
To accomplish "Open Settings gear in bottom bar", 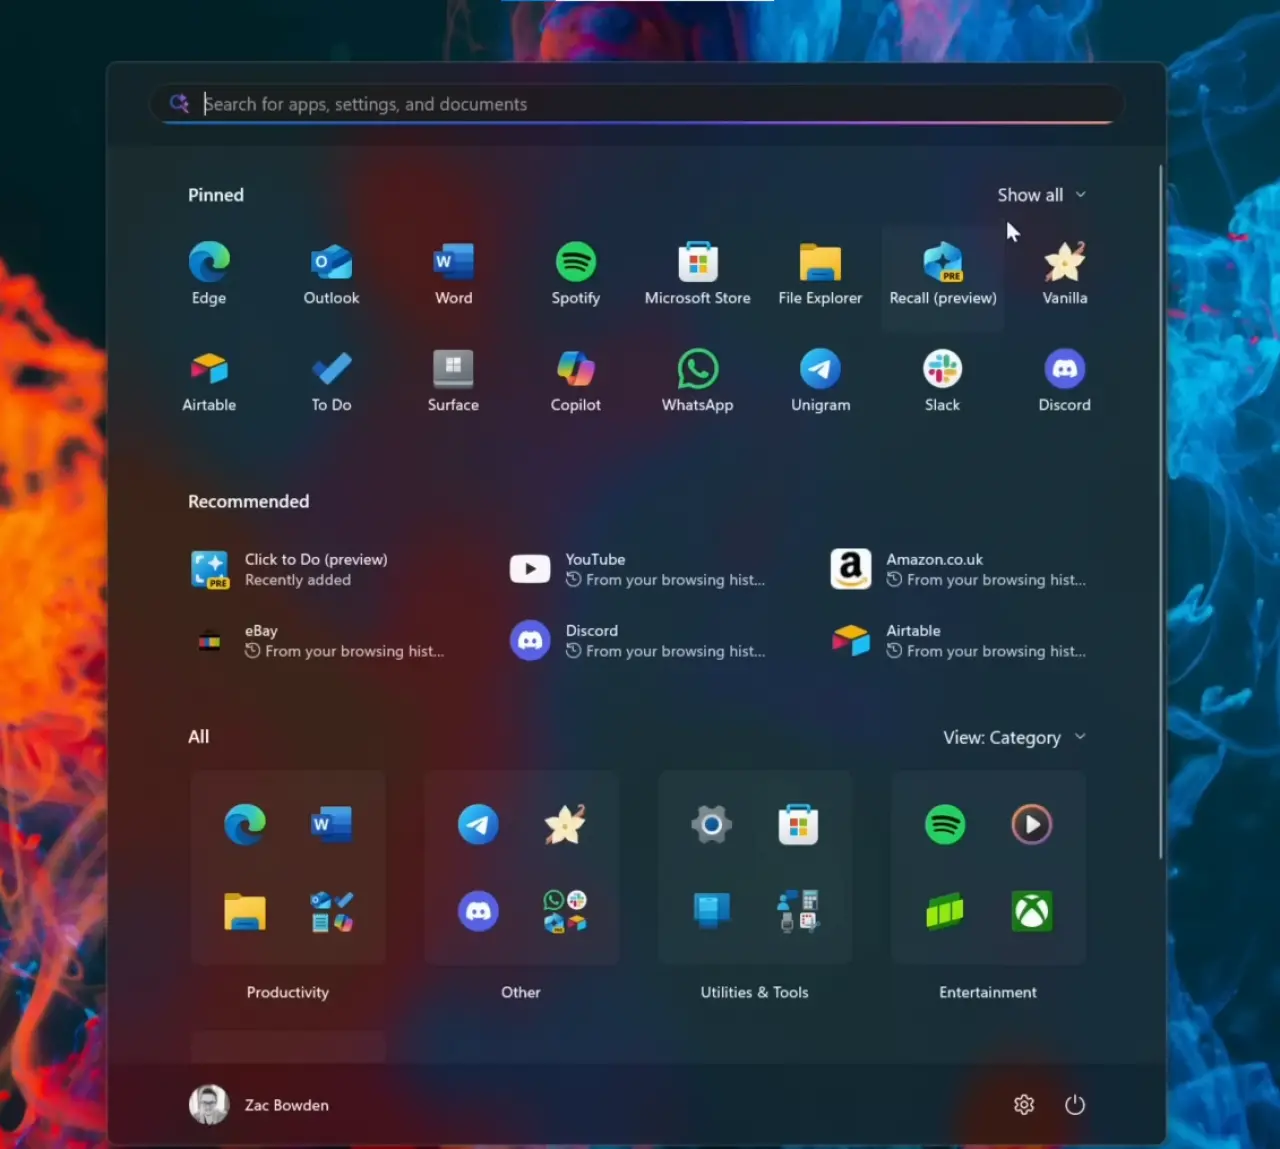I will click(x=1023, y=1105).
